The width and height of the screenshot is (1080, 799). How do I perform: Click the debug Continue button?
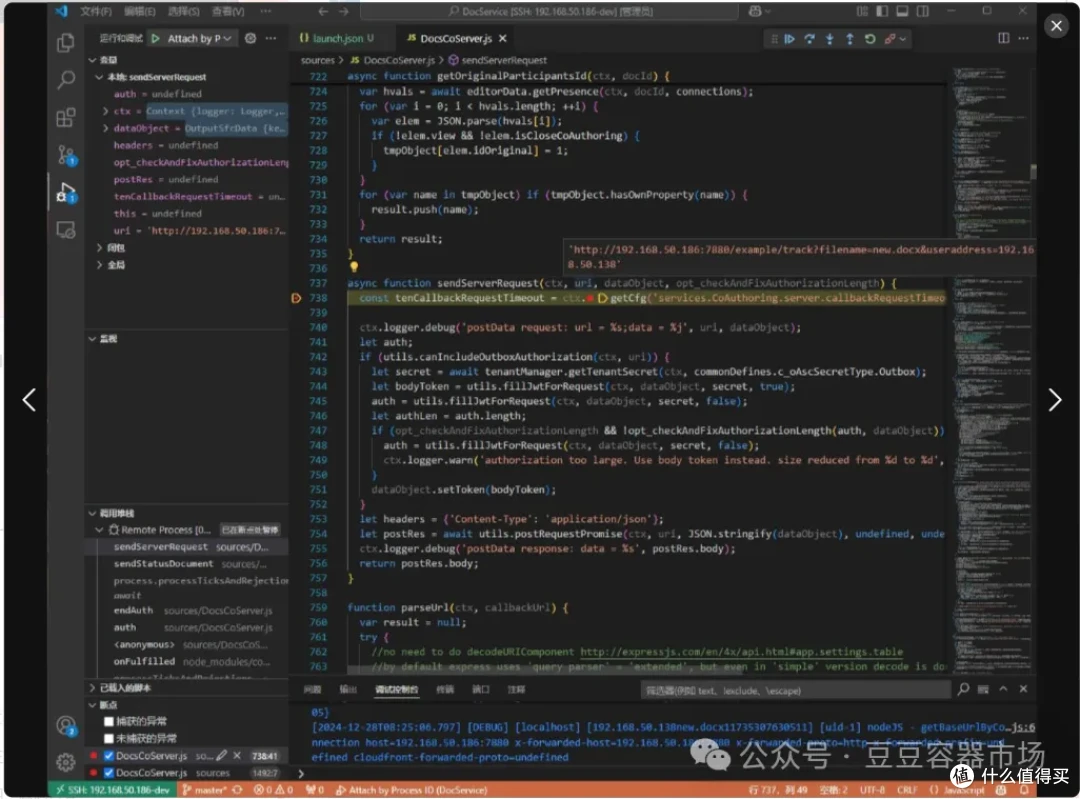[x=789, y=39]
